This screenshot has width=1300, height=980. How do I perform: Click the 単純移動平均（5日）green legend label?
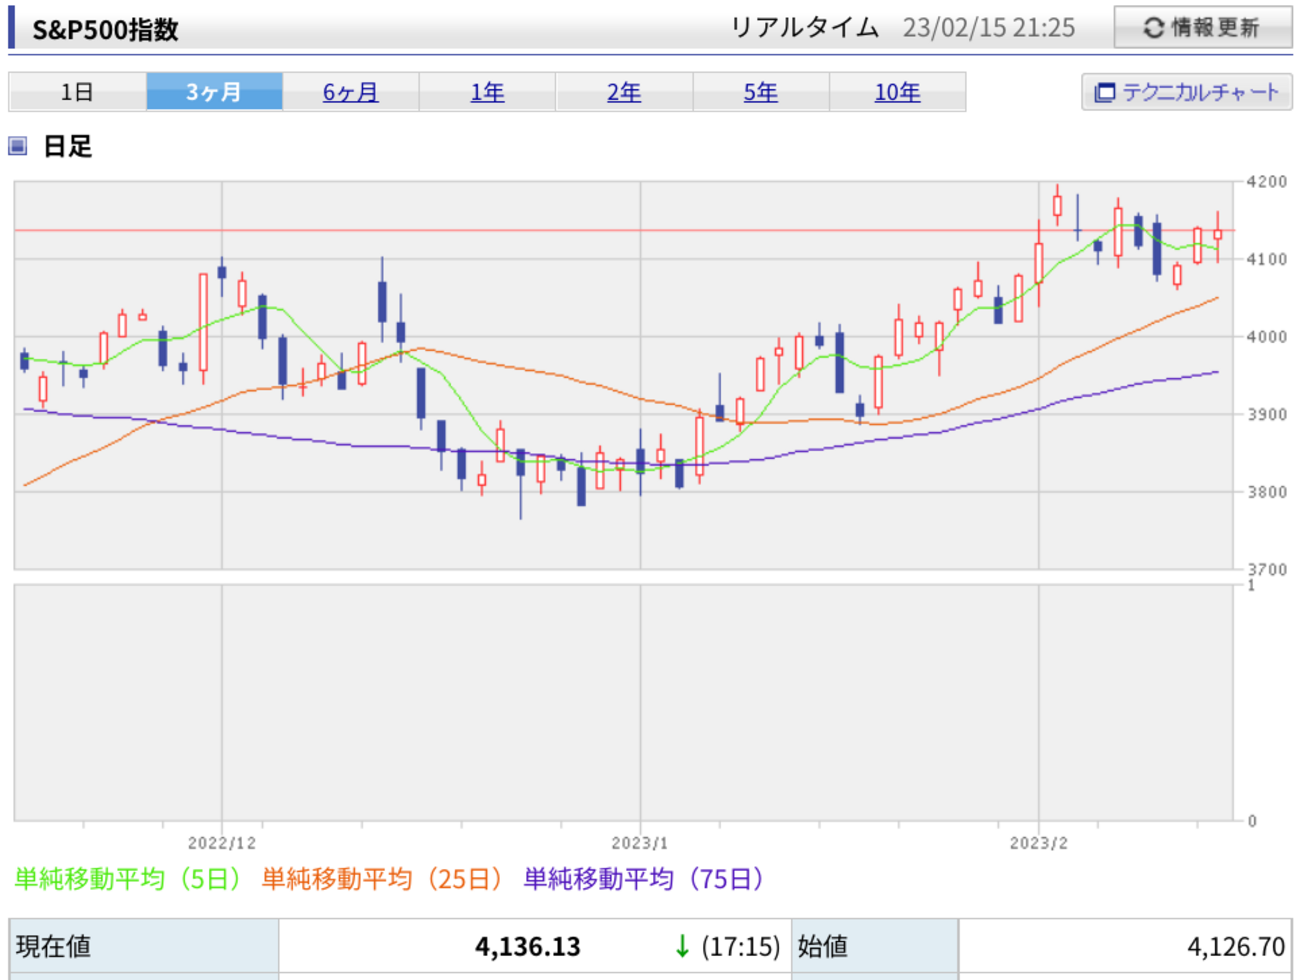click(x=128, y=879)
